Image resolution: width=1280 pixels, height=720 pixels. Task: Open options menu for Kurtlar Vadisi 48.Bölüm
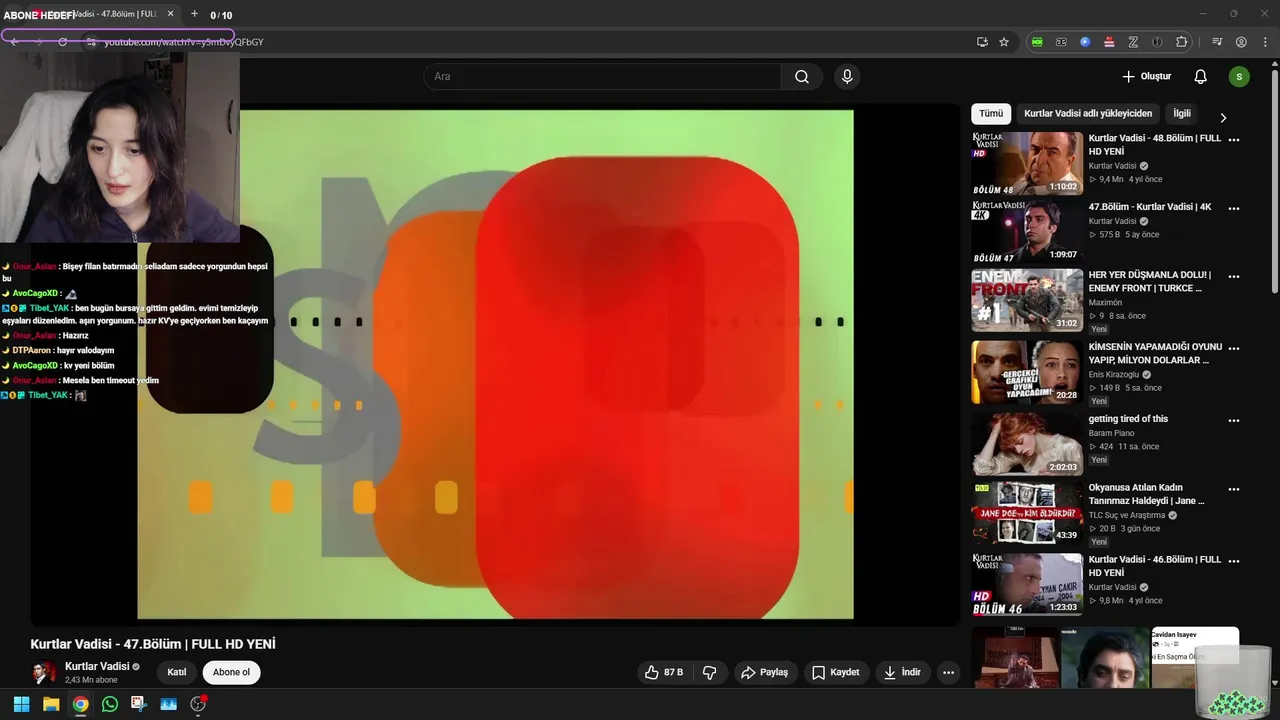[x=1234, y=140]
